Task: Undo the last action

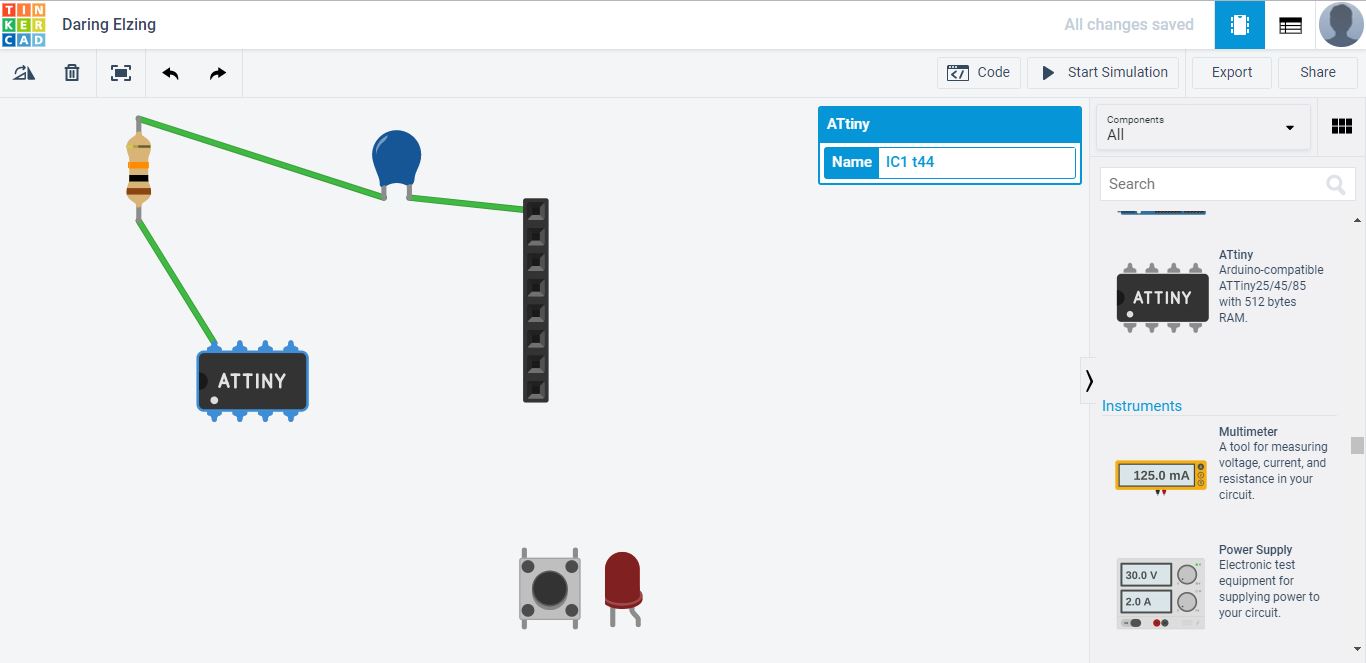Action: tap(170, 73)
